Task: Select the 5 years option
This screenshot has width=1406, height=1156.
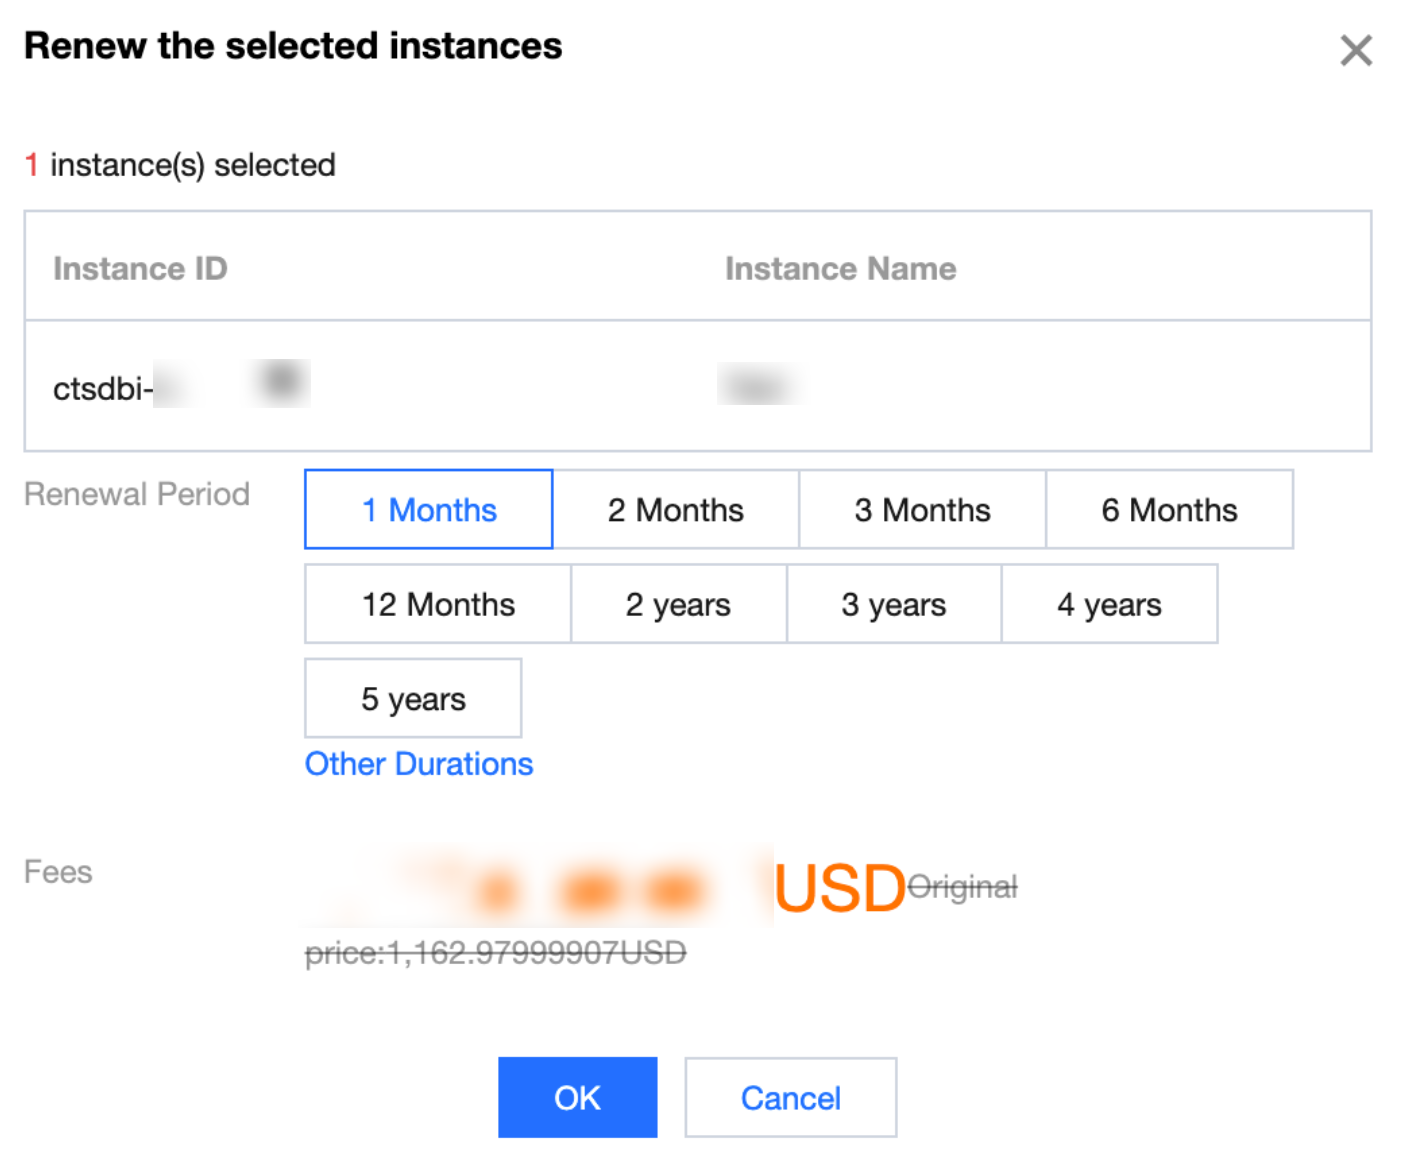Action: [413, 698]
